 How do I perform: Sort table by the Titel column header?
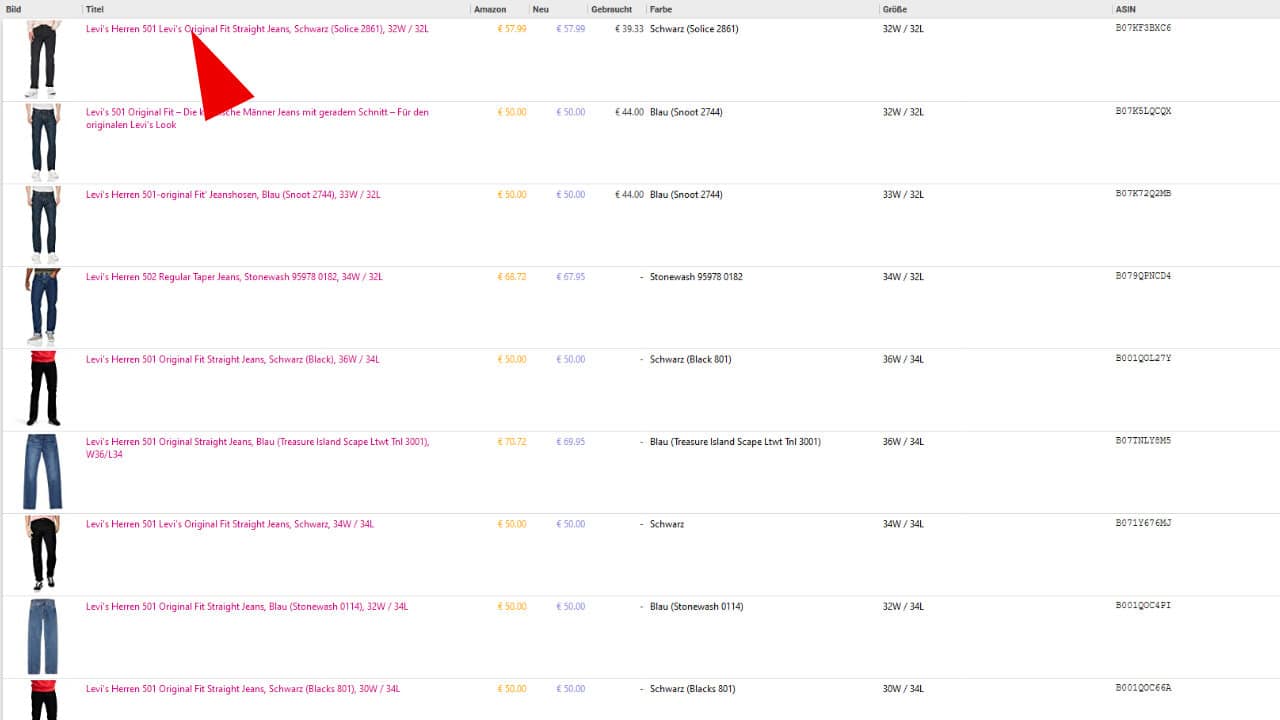[x=95, y=9]
